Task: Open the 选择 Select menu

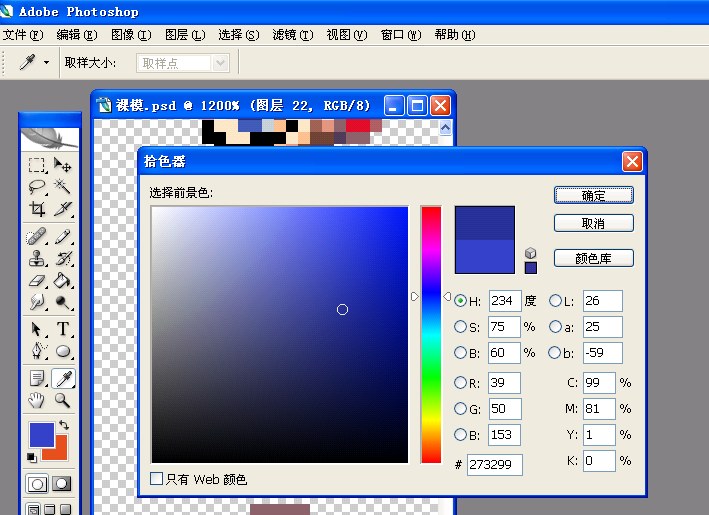Action: [x=239, y=35]
